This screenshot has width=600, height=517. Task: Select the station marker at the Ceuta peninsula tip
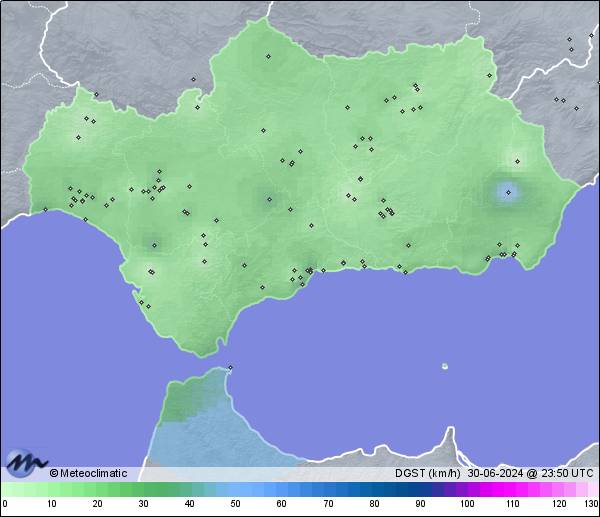[x=230, y=367]
